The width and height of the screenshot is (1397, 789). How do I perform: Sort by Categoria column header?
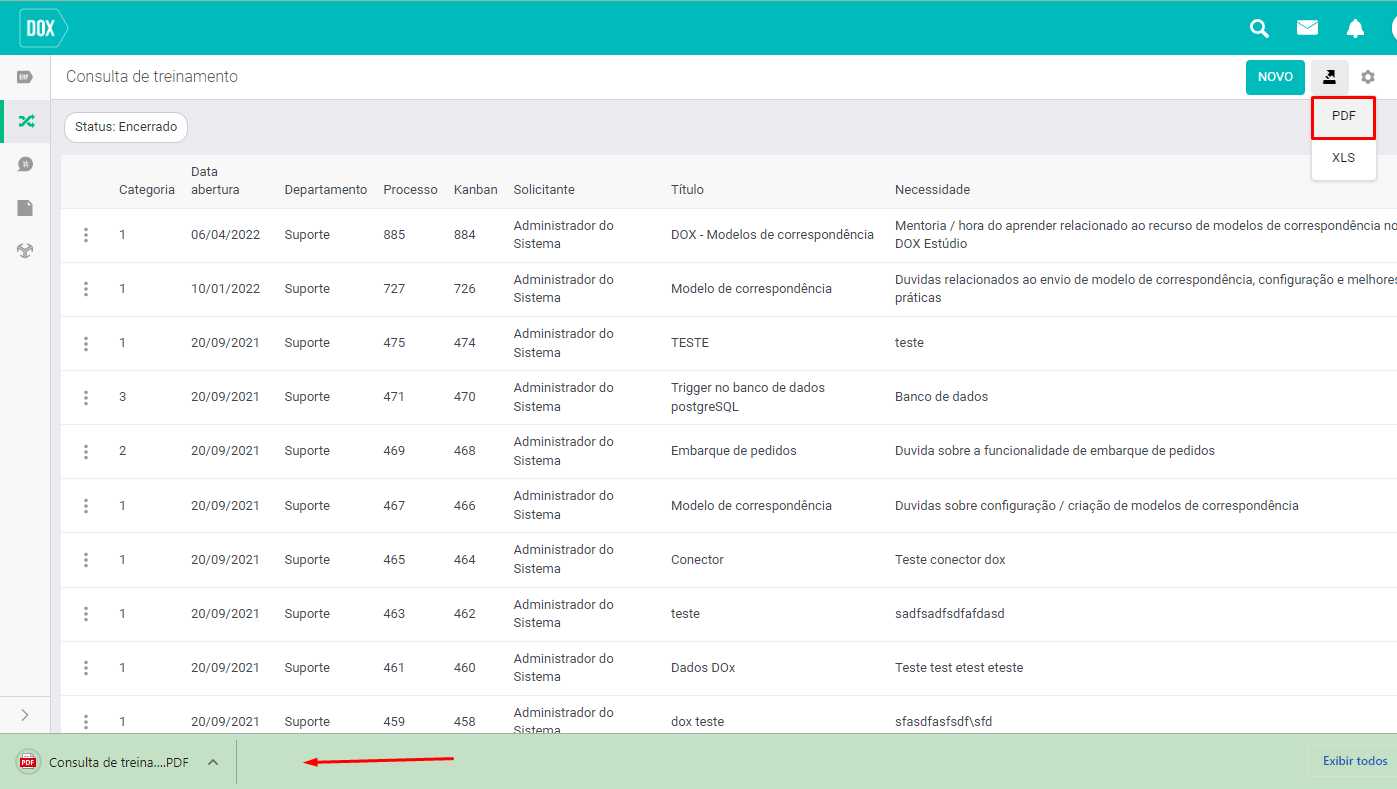[147, 190]
